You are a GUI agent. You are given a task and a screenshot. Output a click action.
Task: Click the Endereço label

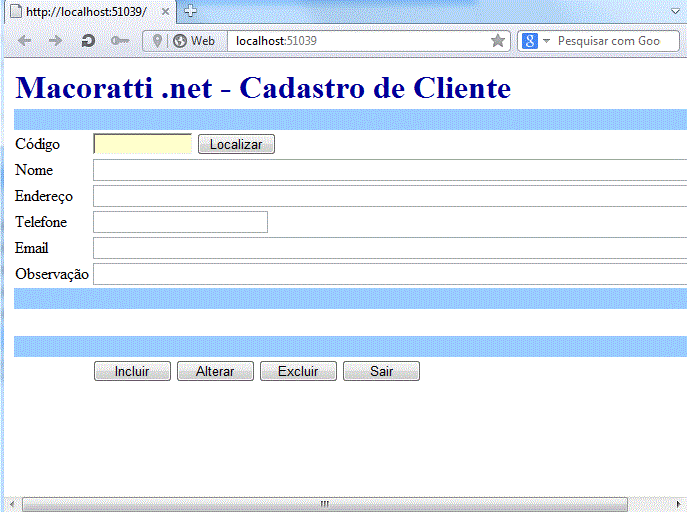click(x=44, y=196)
